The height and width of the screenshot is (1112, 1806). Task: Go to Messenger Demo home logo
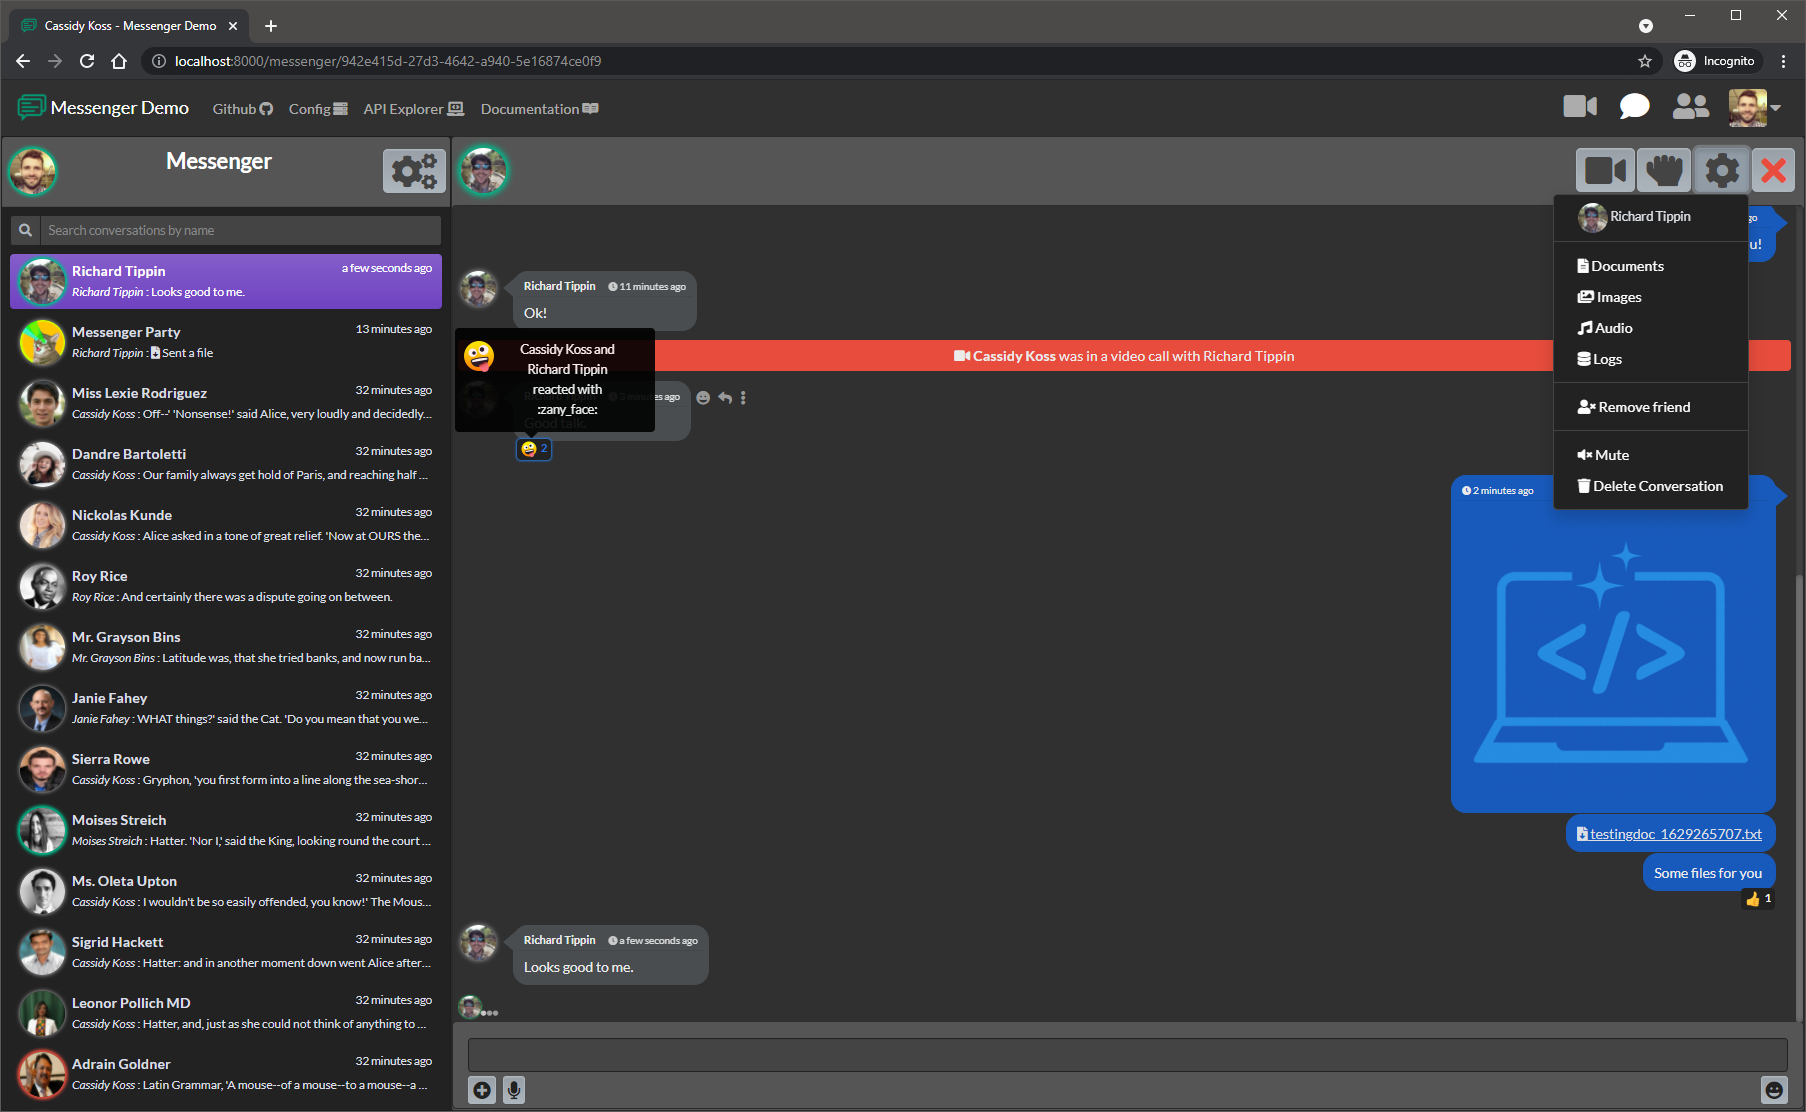103,107
